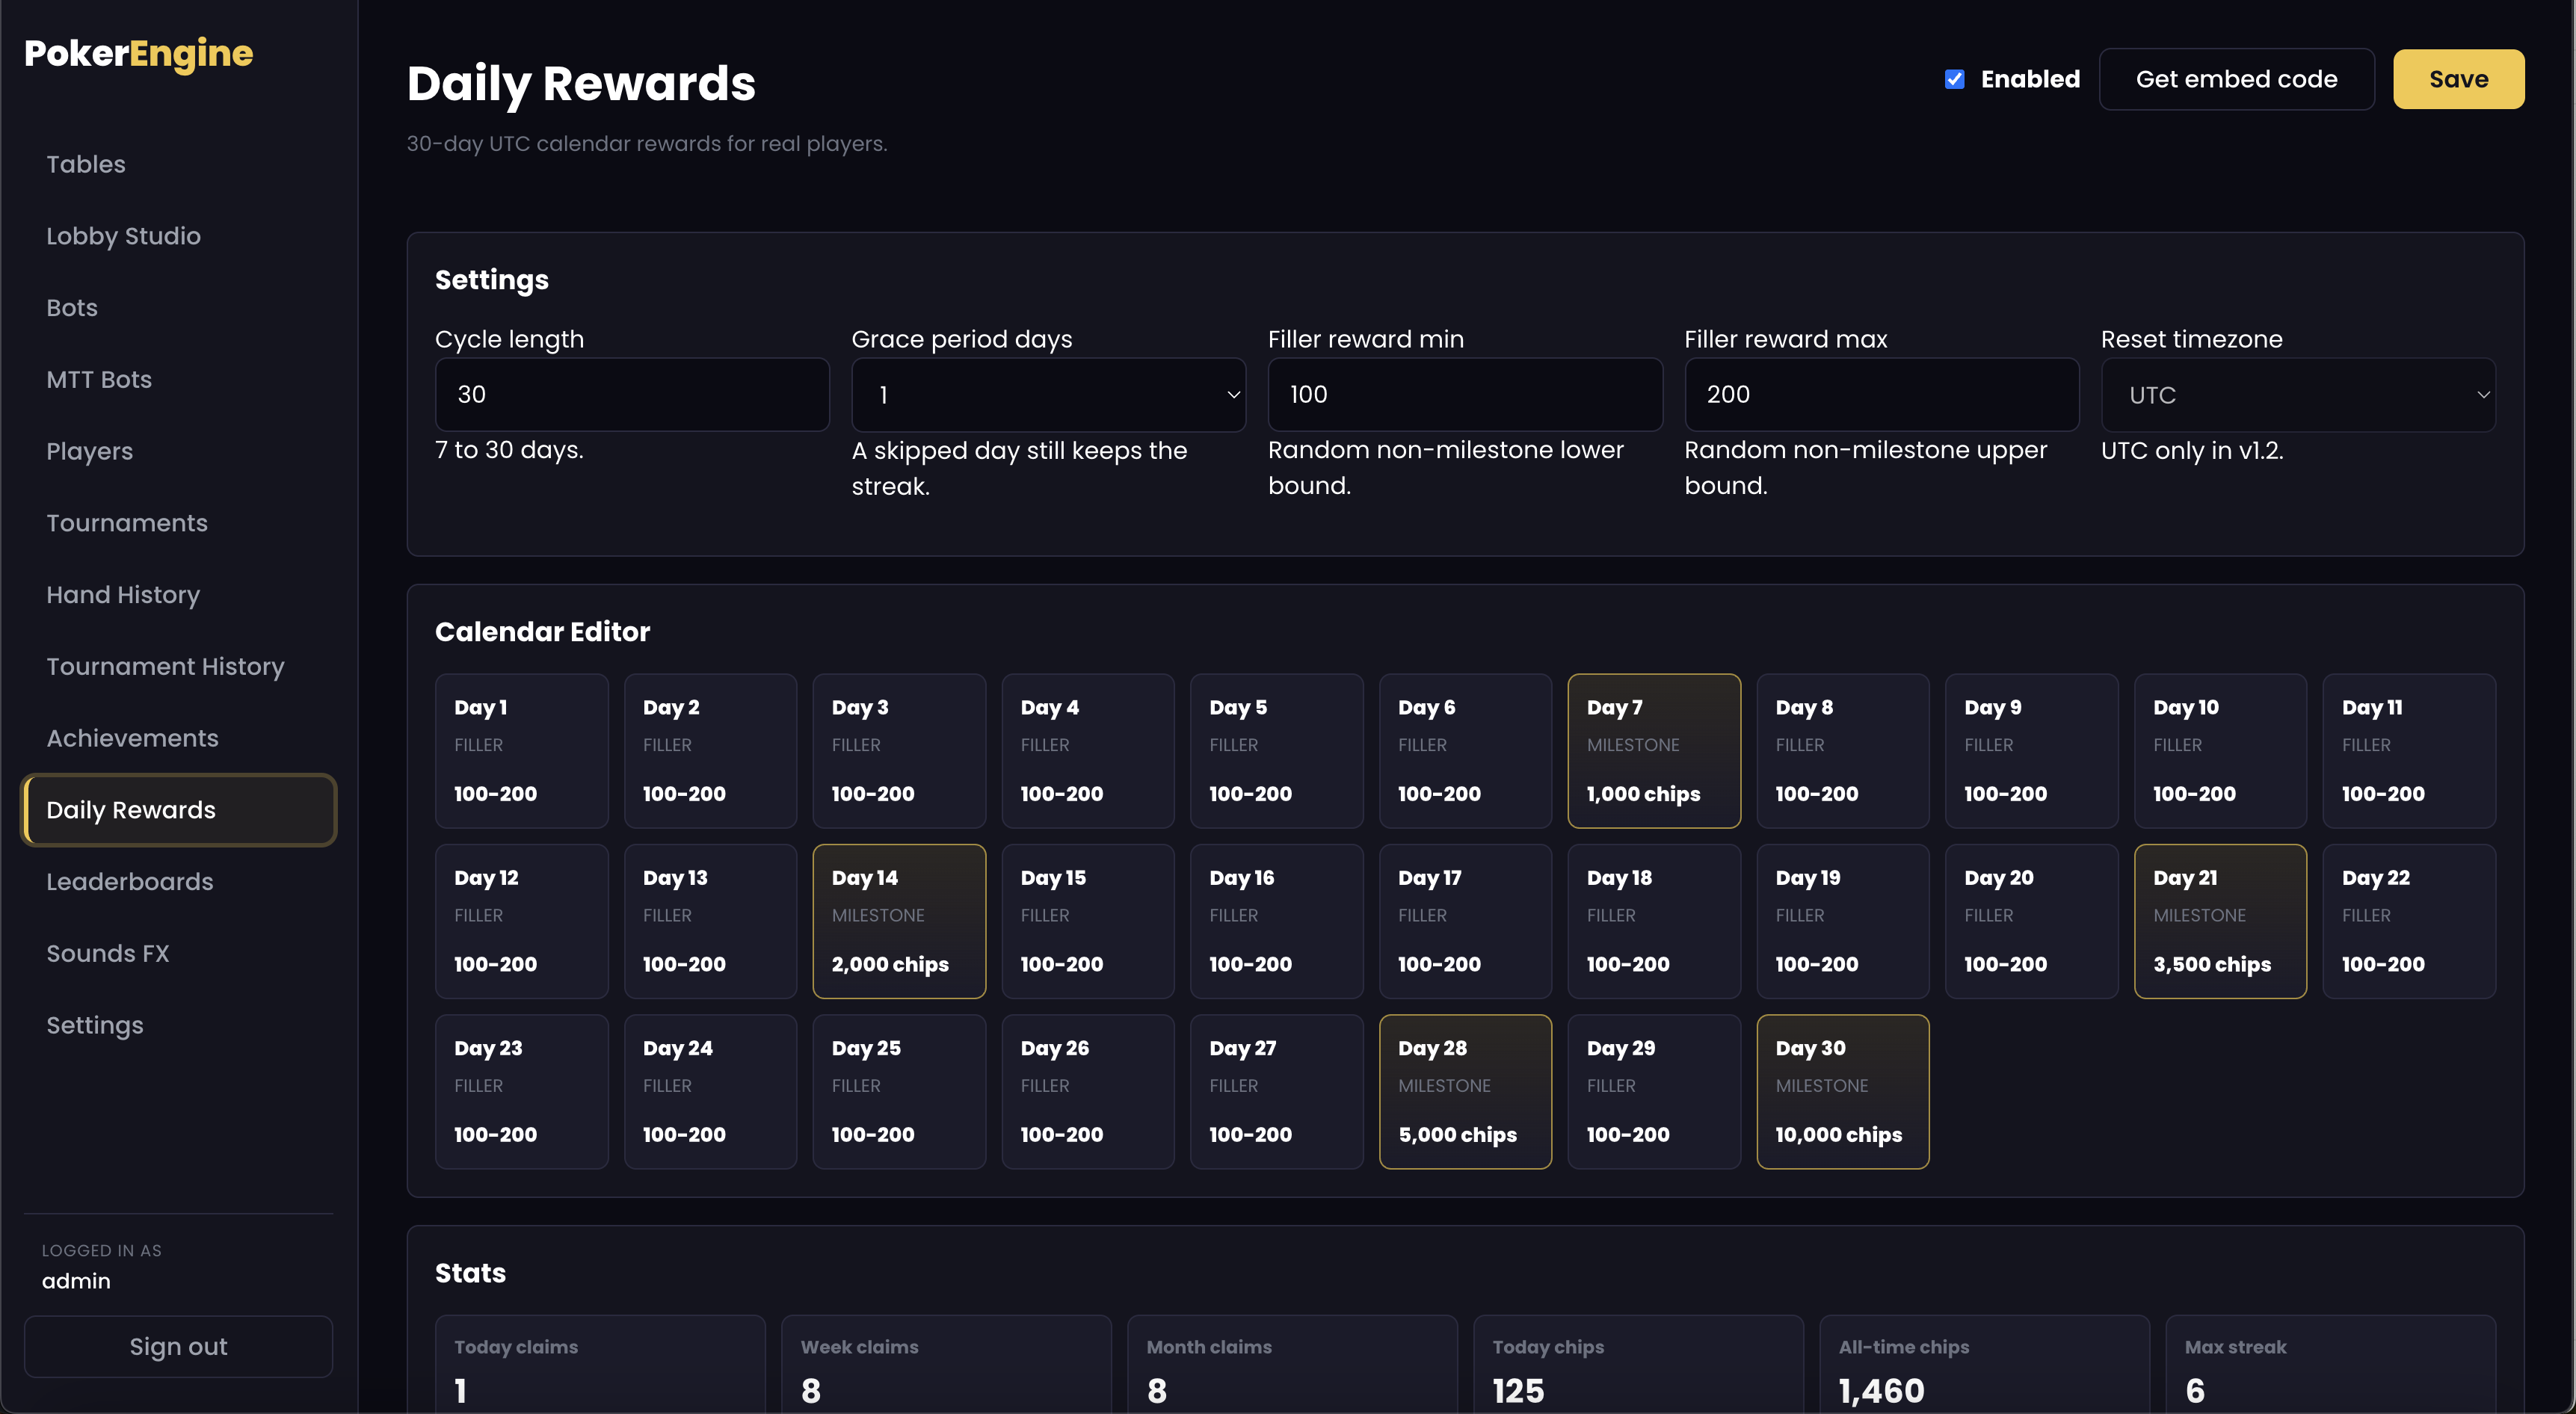Screen dimensions: 2576x1414
Task: Open the Day 3 calendar card
Action: (x=899, y=751)
